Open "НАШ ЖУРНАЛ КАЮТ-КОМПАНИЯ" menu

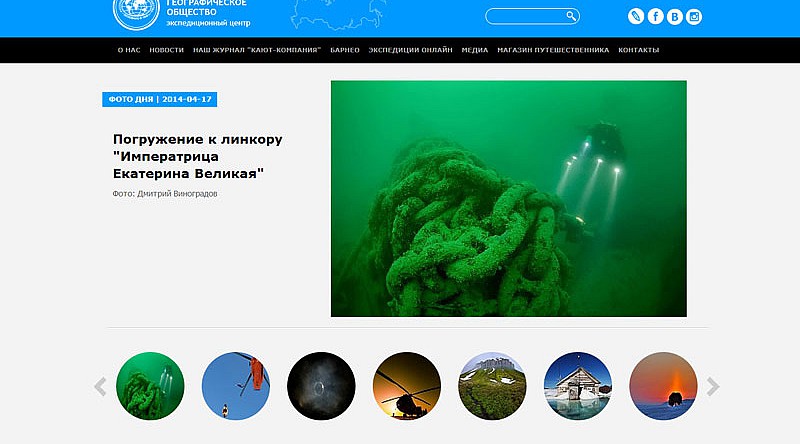257,50
